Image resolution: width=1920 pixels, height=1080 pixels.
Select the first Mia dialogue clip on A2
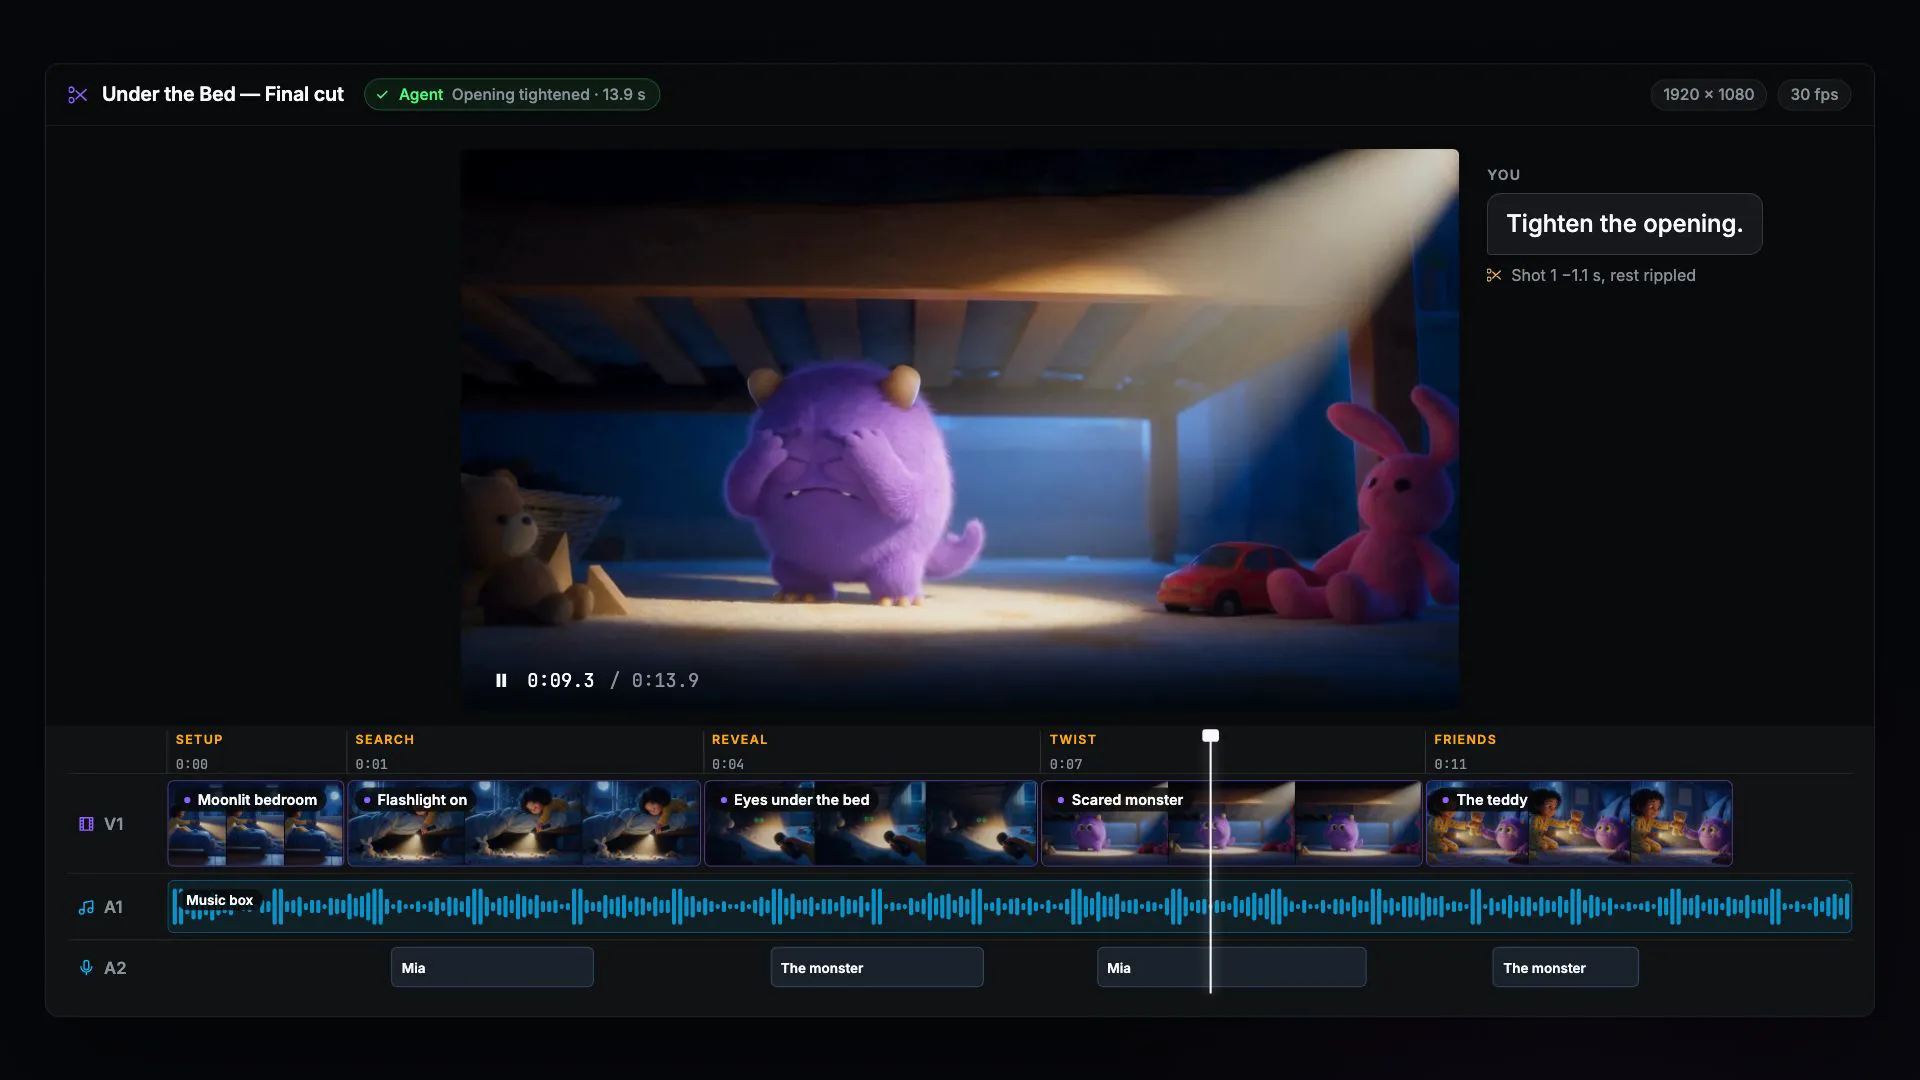(x=492, y=968)
